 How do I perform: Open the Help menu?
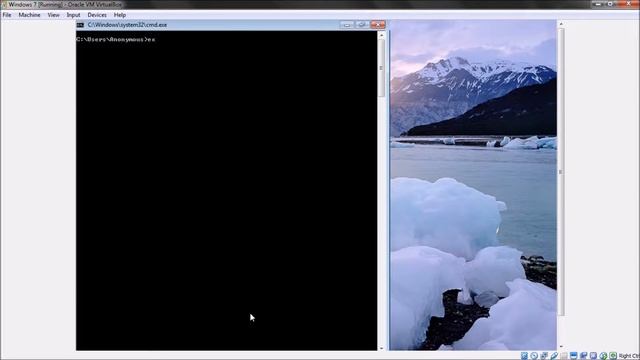[x=120, y=15]
